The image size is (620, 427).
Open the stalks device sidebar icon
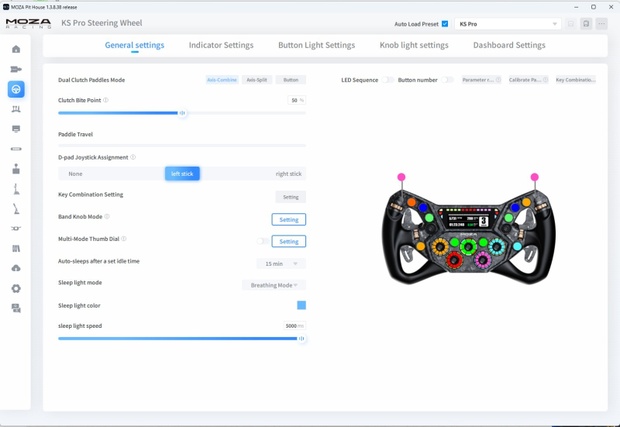16,229
